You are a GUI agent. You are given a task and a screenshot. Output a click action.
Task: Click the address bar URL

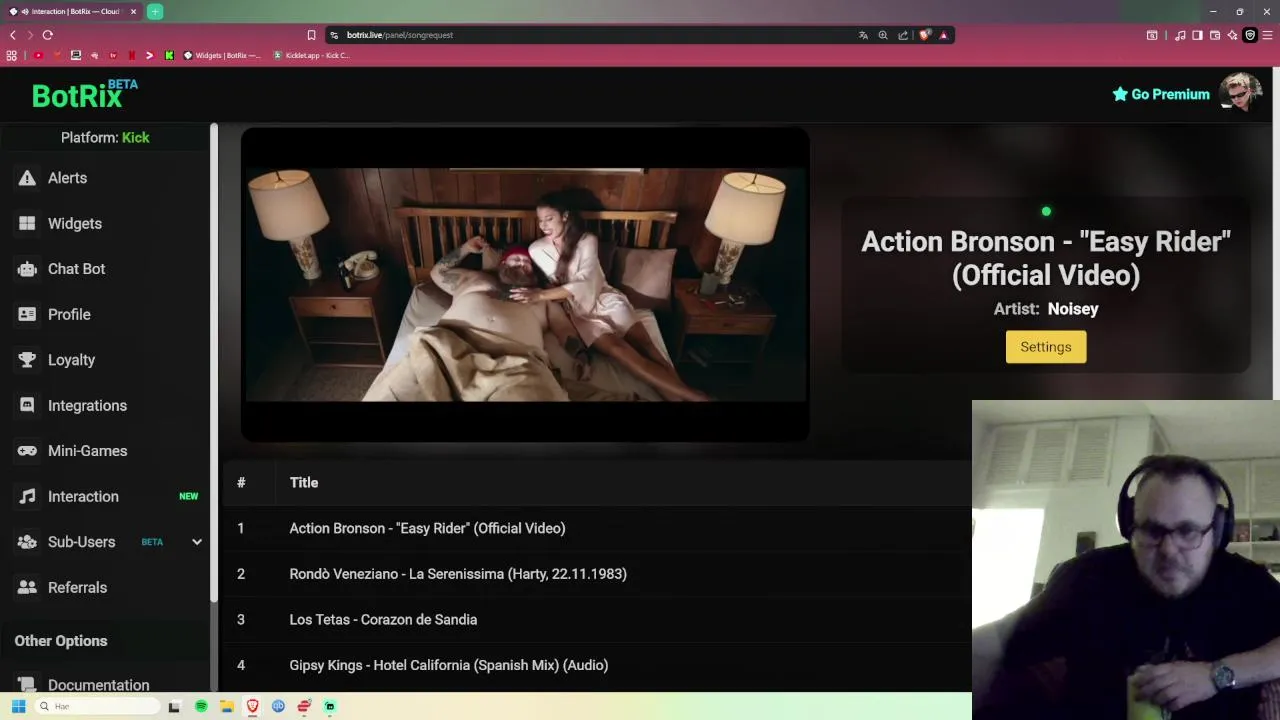point(400,35)
